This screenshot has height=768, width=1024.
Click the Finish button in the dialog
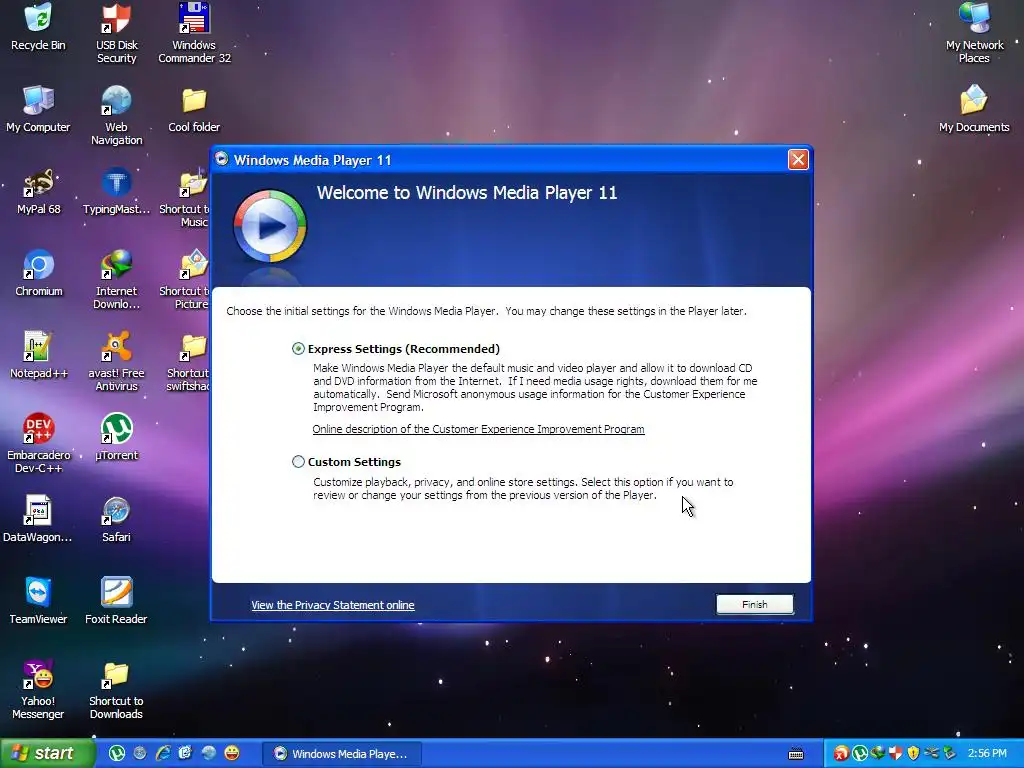coord(754,605)
